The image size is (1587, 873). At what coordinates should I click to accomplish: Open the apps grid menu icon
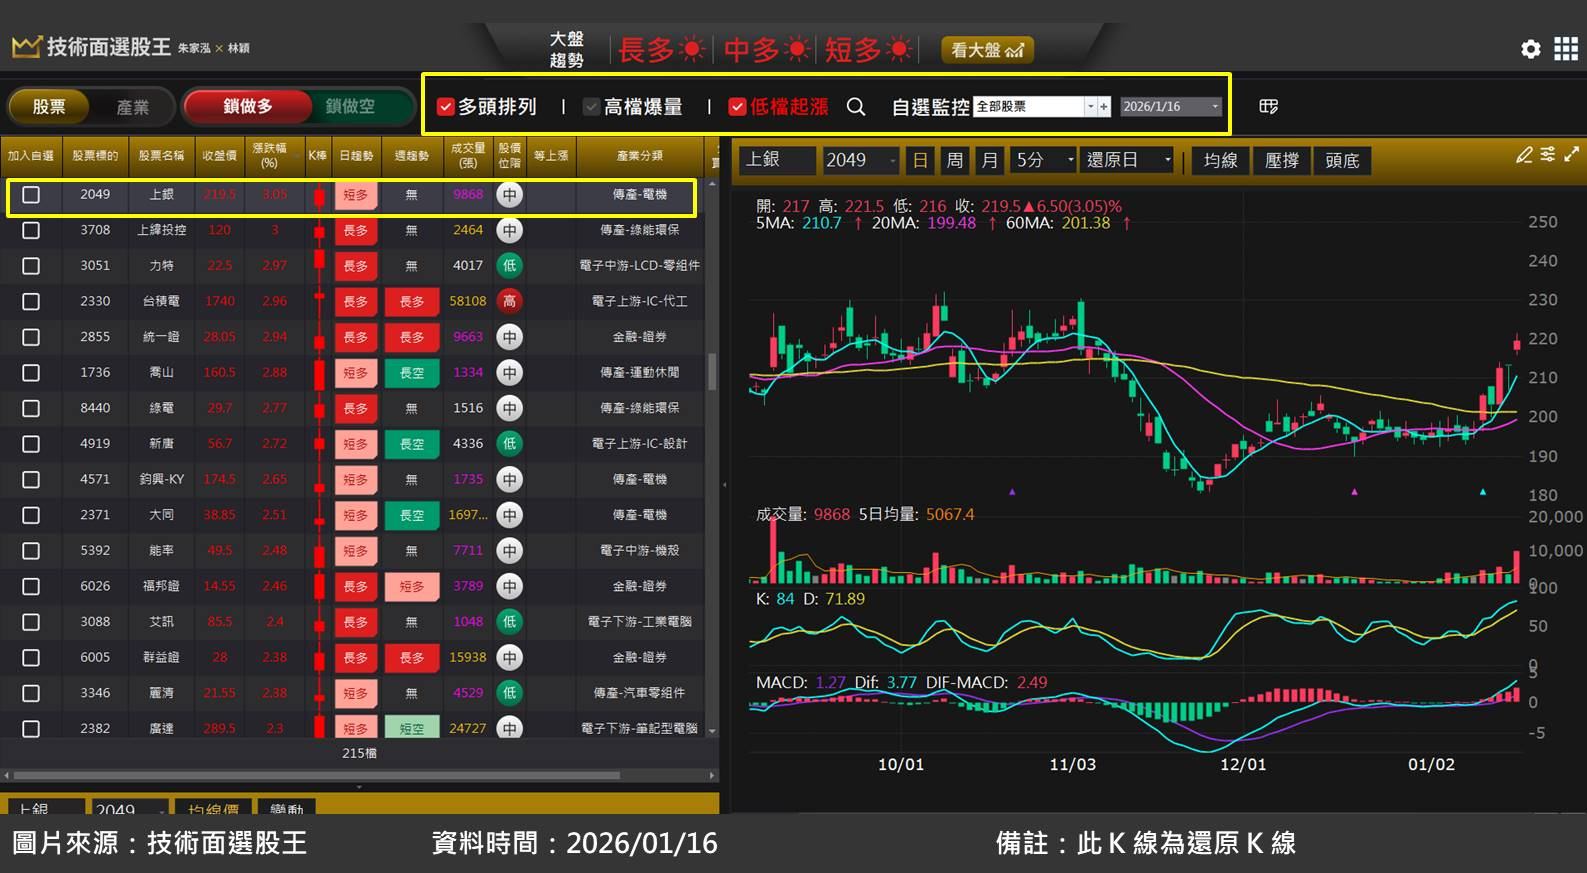[x=1565, y=49]
